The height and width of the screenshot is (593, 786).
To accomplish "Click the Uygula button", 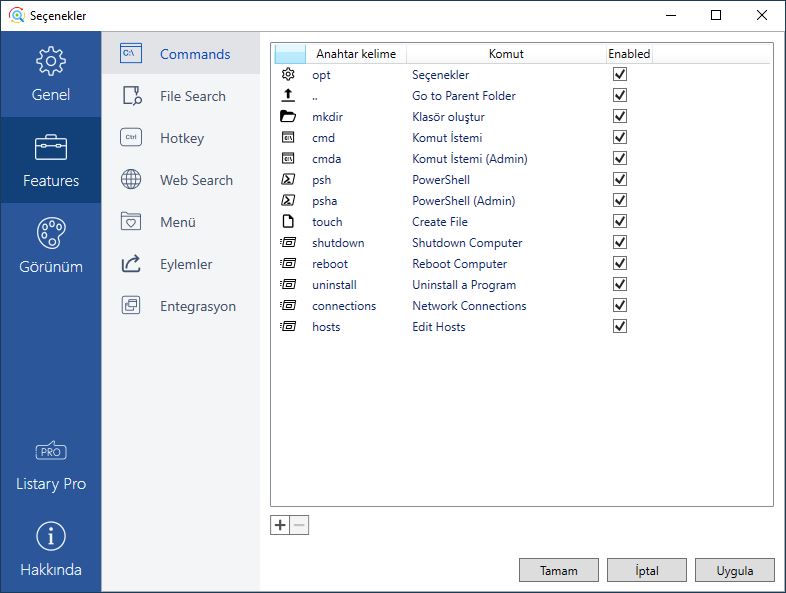I will [734, 570].
